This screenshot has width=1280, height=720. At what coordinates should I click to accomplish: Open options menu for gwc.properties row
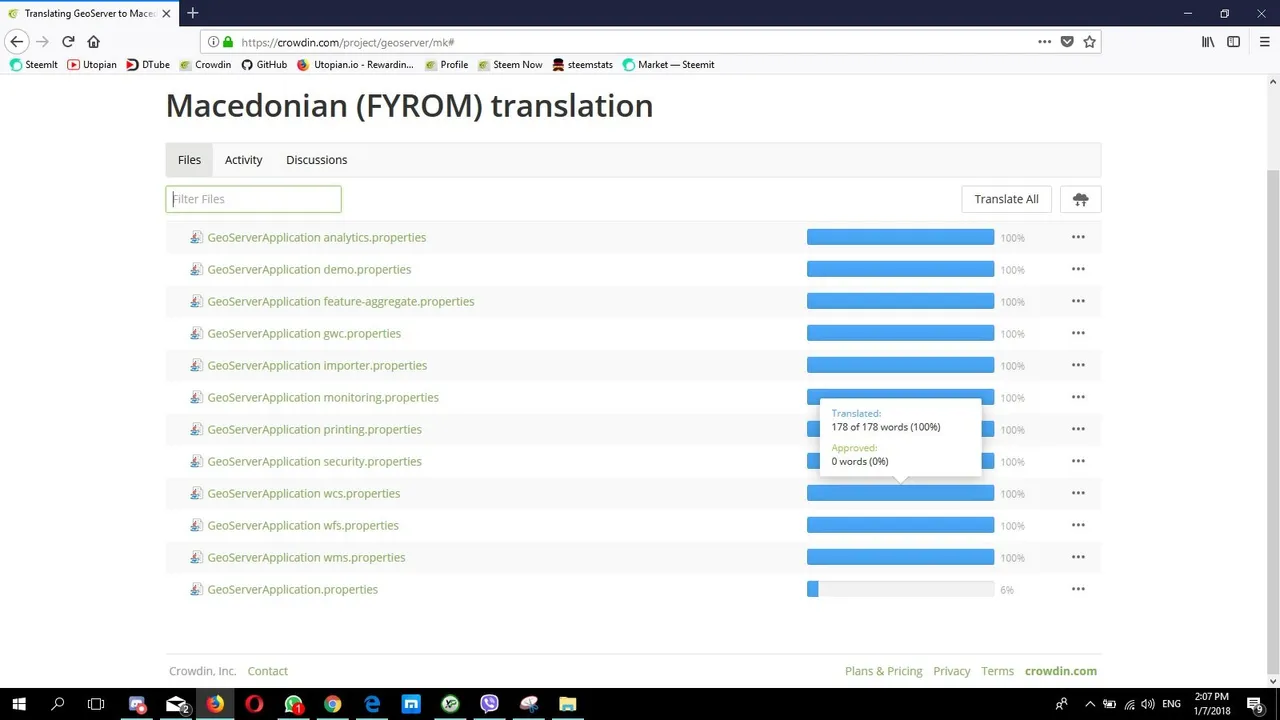tap(1078, 333)
